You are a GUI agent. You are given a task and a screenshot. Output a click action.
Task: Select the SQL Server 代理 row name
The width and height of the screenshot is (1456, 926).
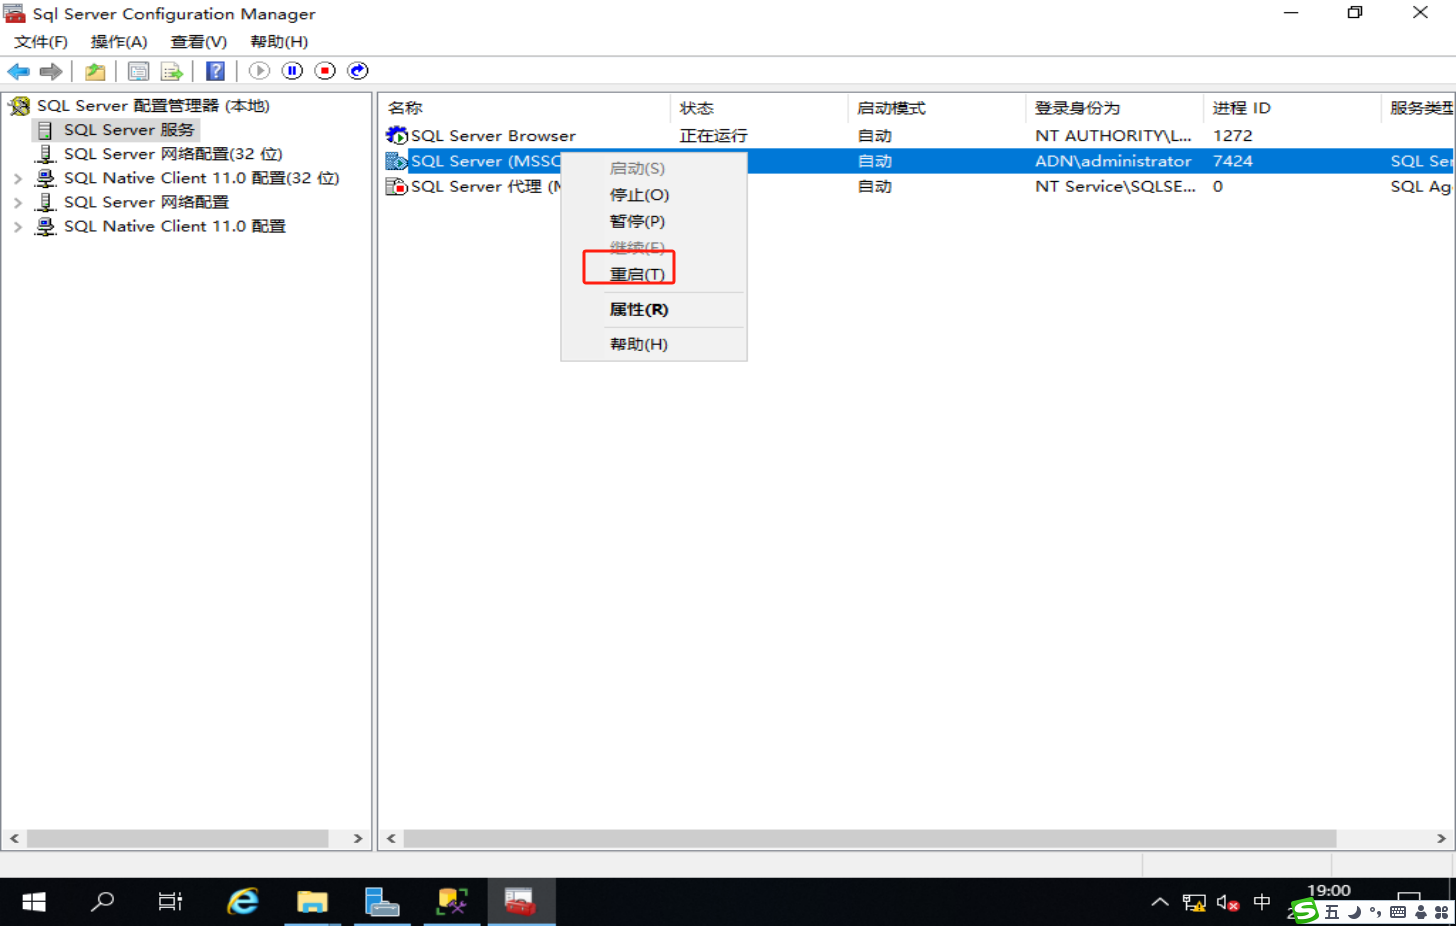click(x=485, y=187)
